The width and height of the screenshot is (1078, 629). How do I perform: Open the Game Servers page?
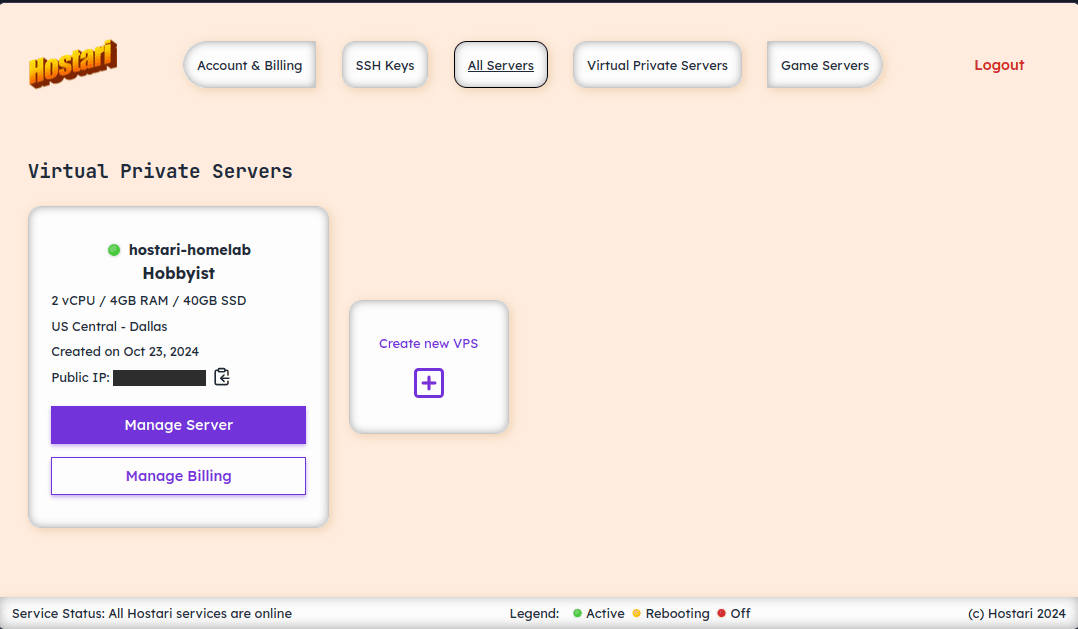pyautogui.click(x=824, y=64)
